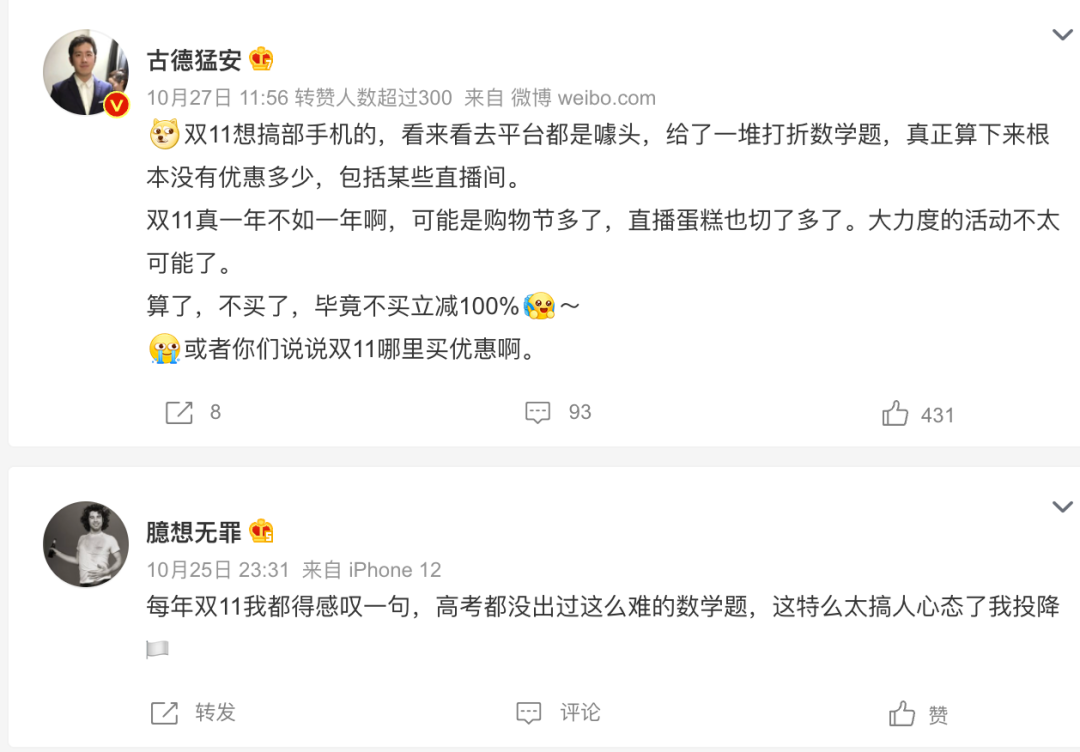Click repost icon on 古德猛安's post

(179, 412)
